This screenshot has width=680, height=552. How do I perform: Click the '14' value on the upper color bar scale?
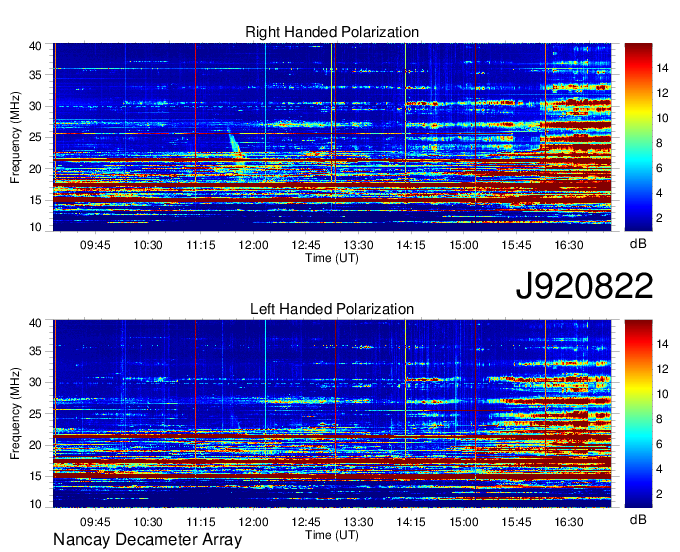662,68
